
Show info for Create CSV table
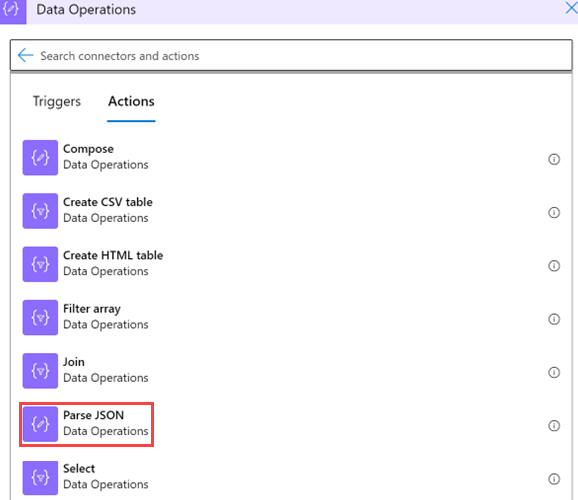tap(554, 212)
